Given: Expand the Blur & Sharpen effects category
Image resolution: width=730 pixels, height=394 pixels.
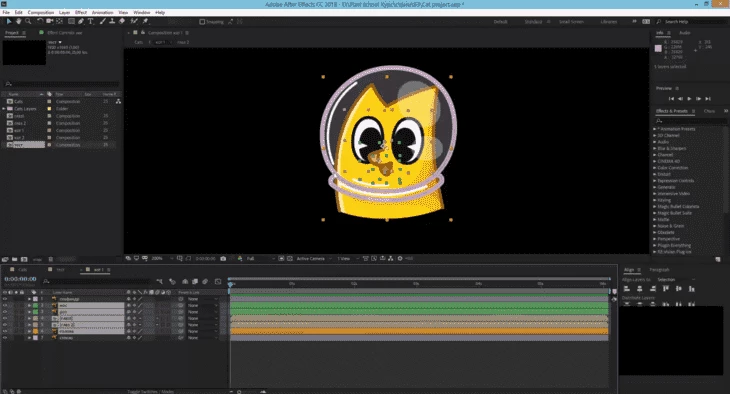Looking at the screenshot, I should point(655,149).
